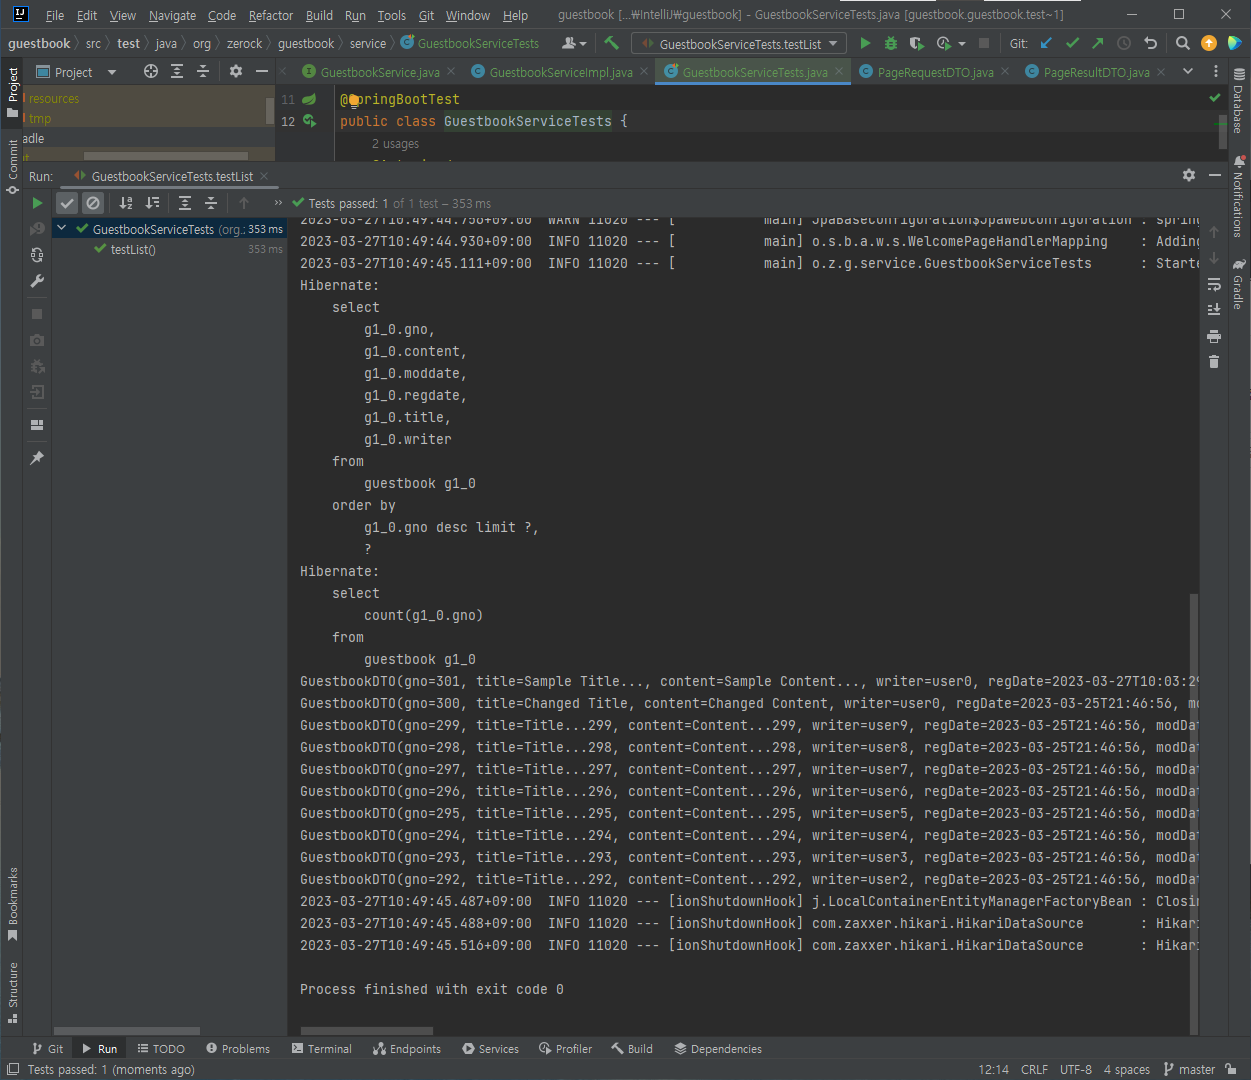Click the CRLF line separator indicator

point(1034,1069)
